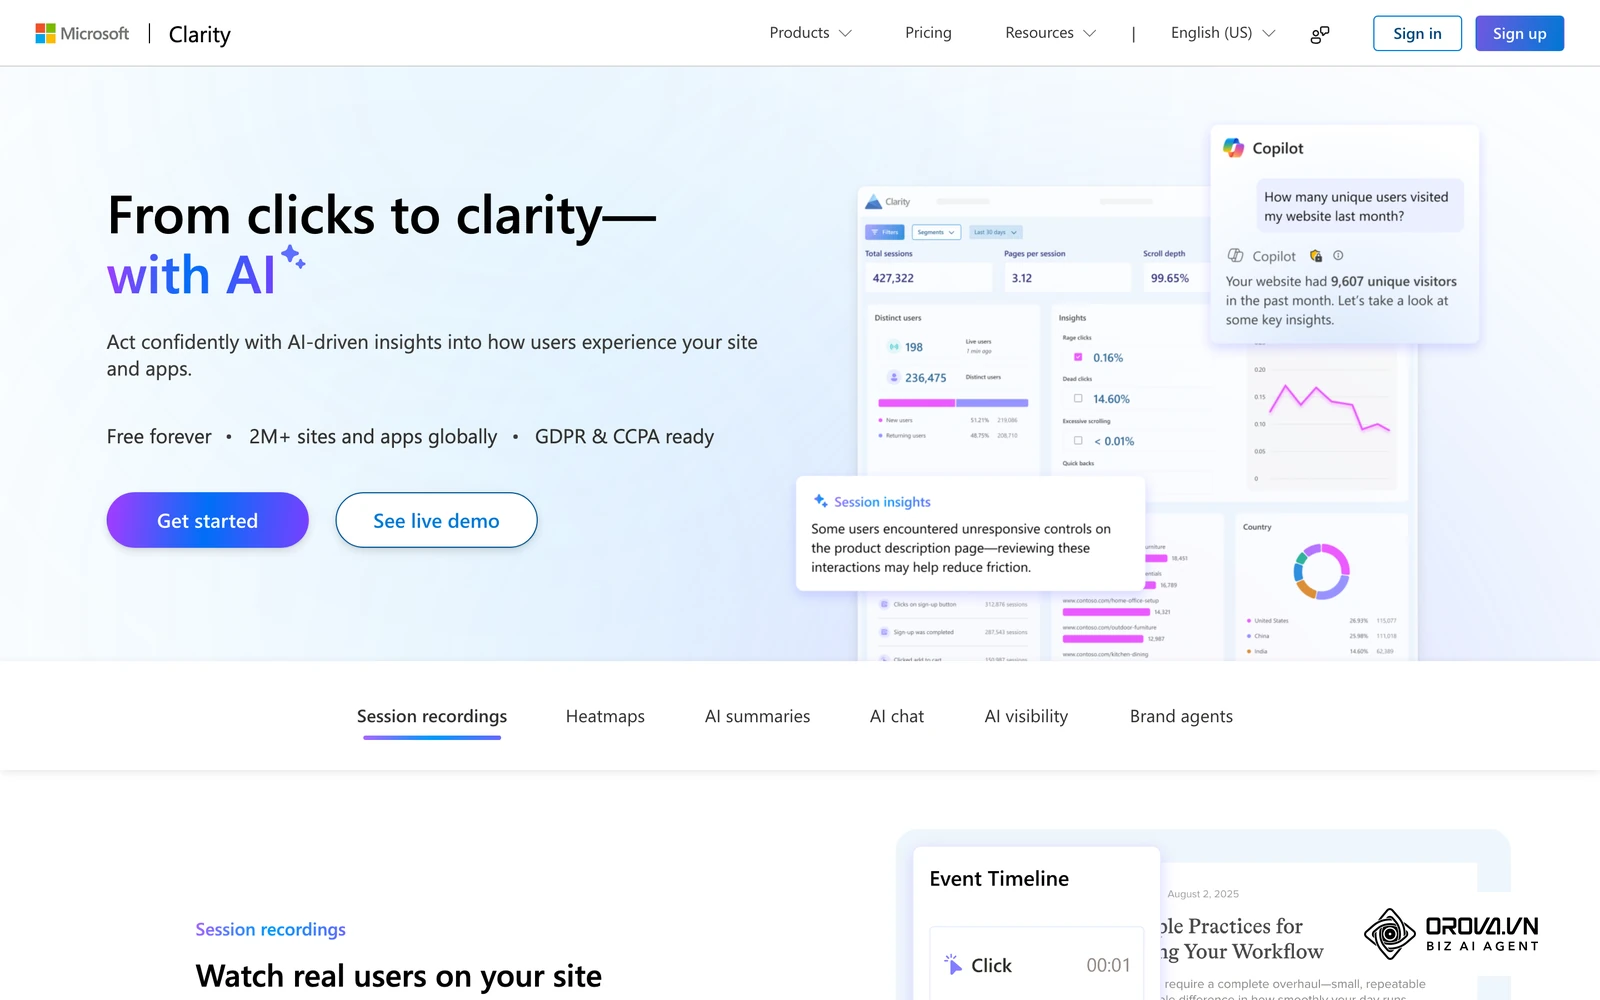Open Last 30 days dropdown in preview

pyautogui.click(x=995, y=232)
